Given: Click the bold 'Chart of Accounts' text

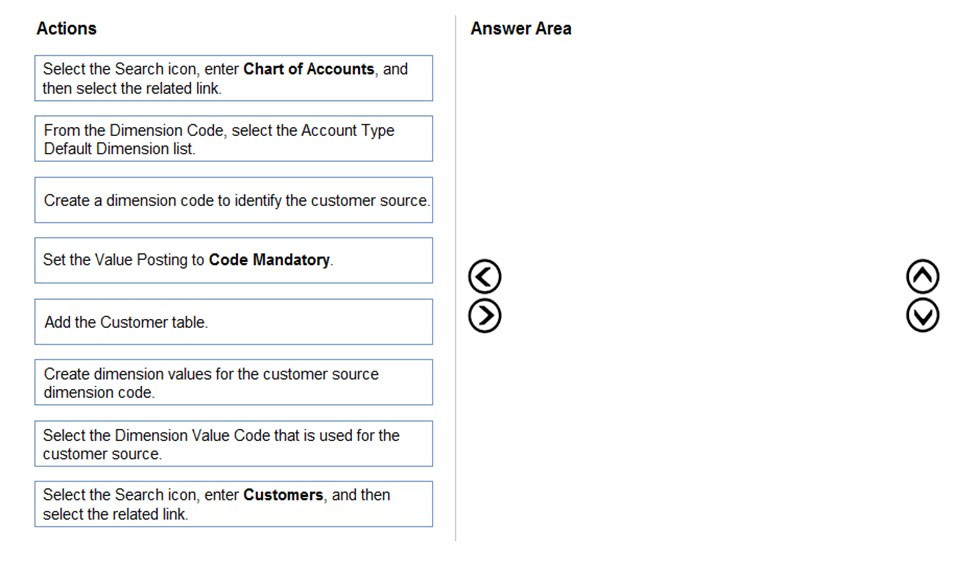Looking at the screenshot, I should click(x=309, y=69).
